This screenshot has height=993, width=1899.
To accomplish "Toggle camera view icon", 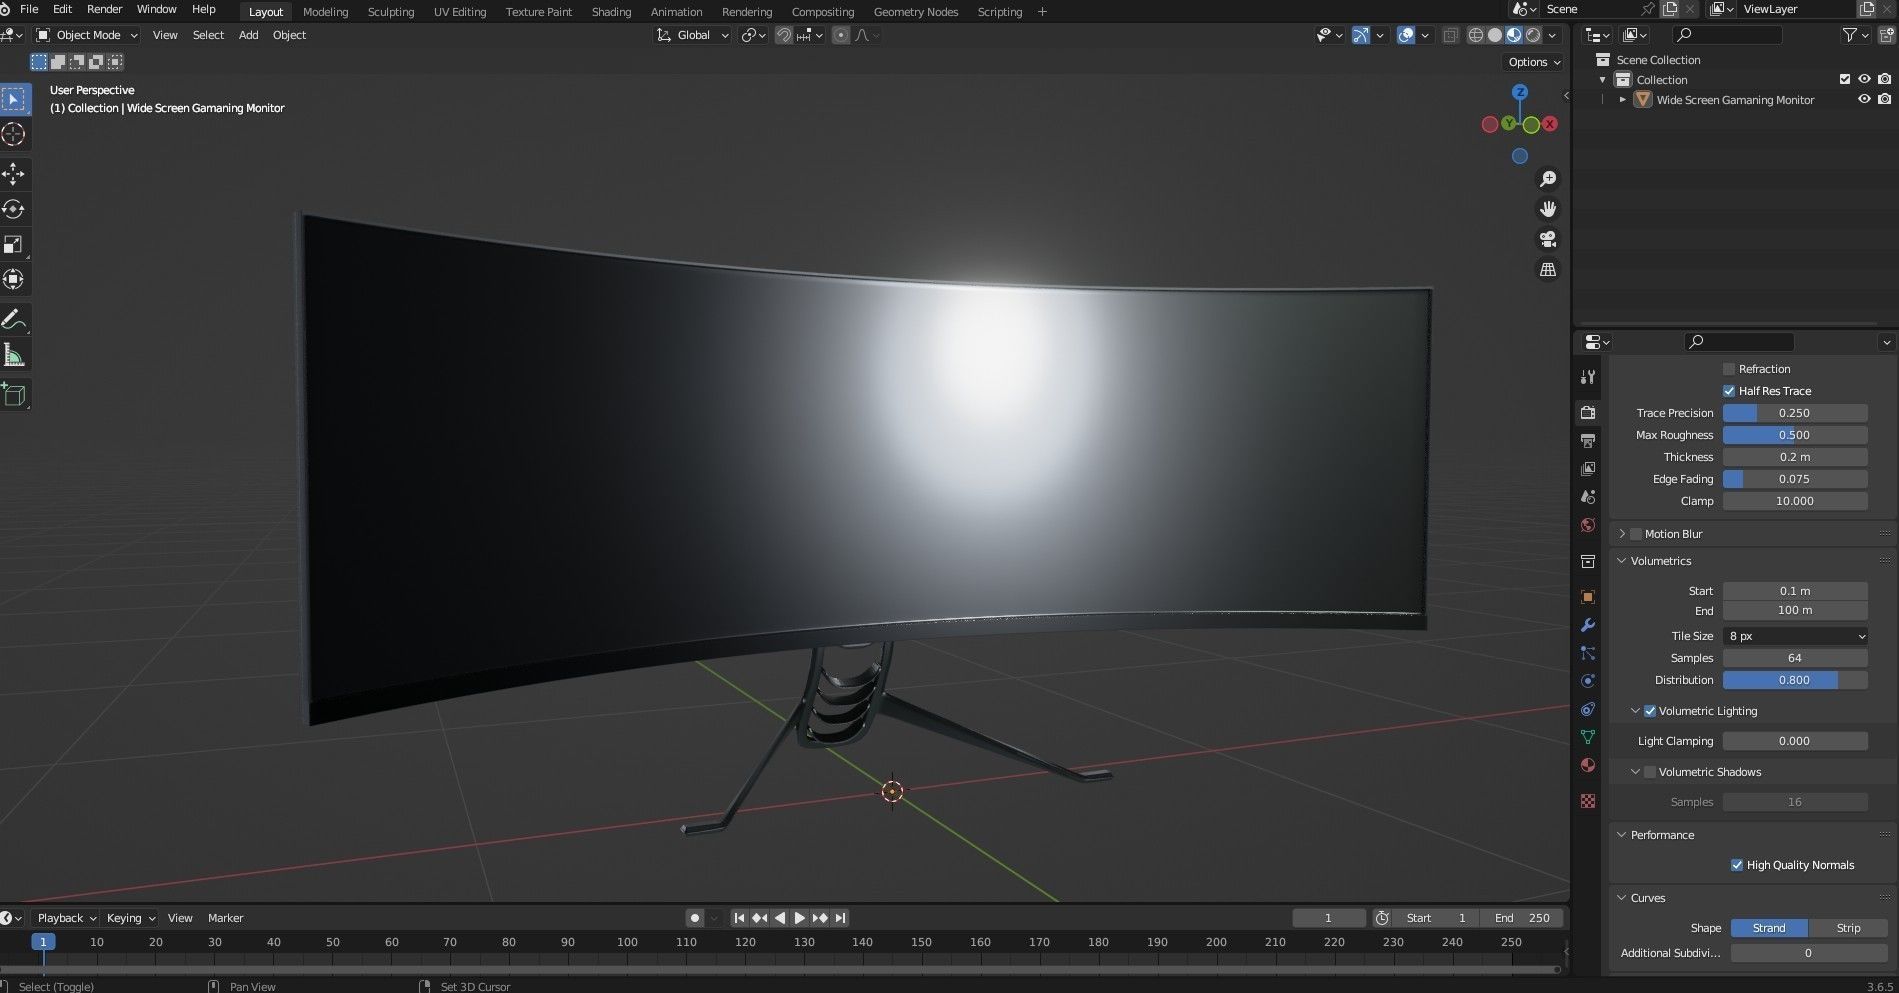I will tap(1548, 239).
